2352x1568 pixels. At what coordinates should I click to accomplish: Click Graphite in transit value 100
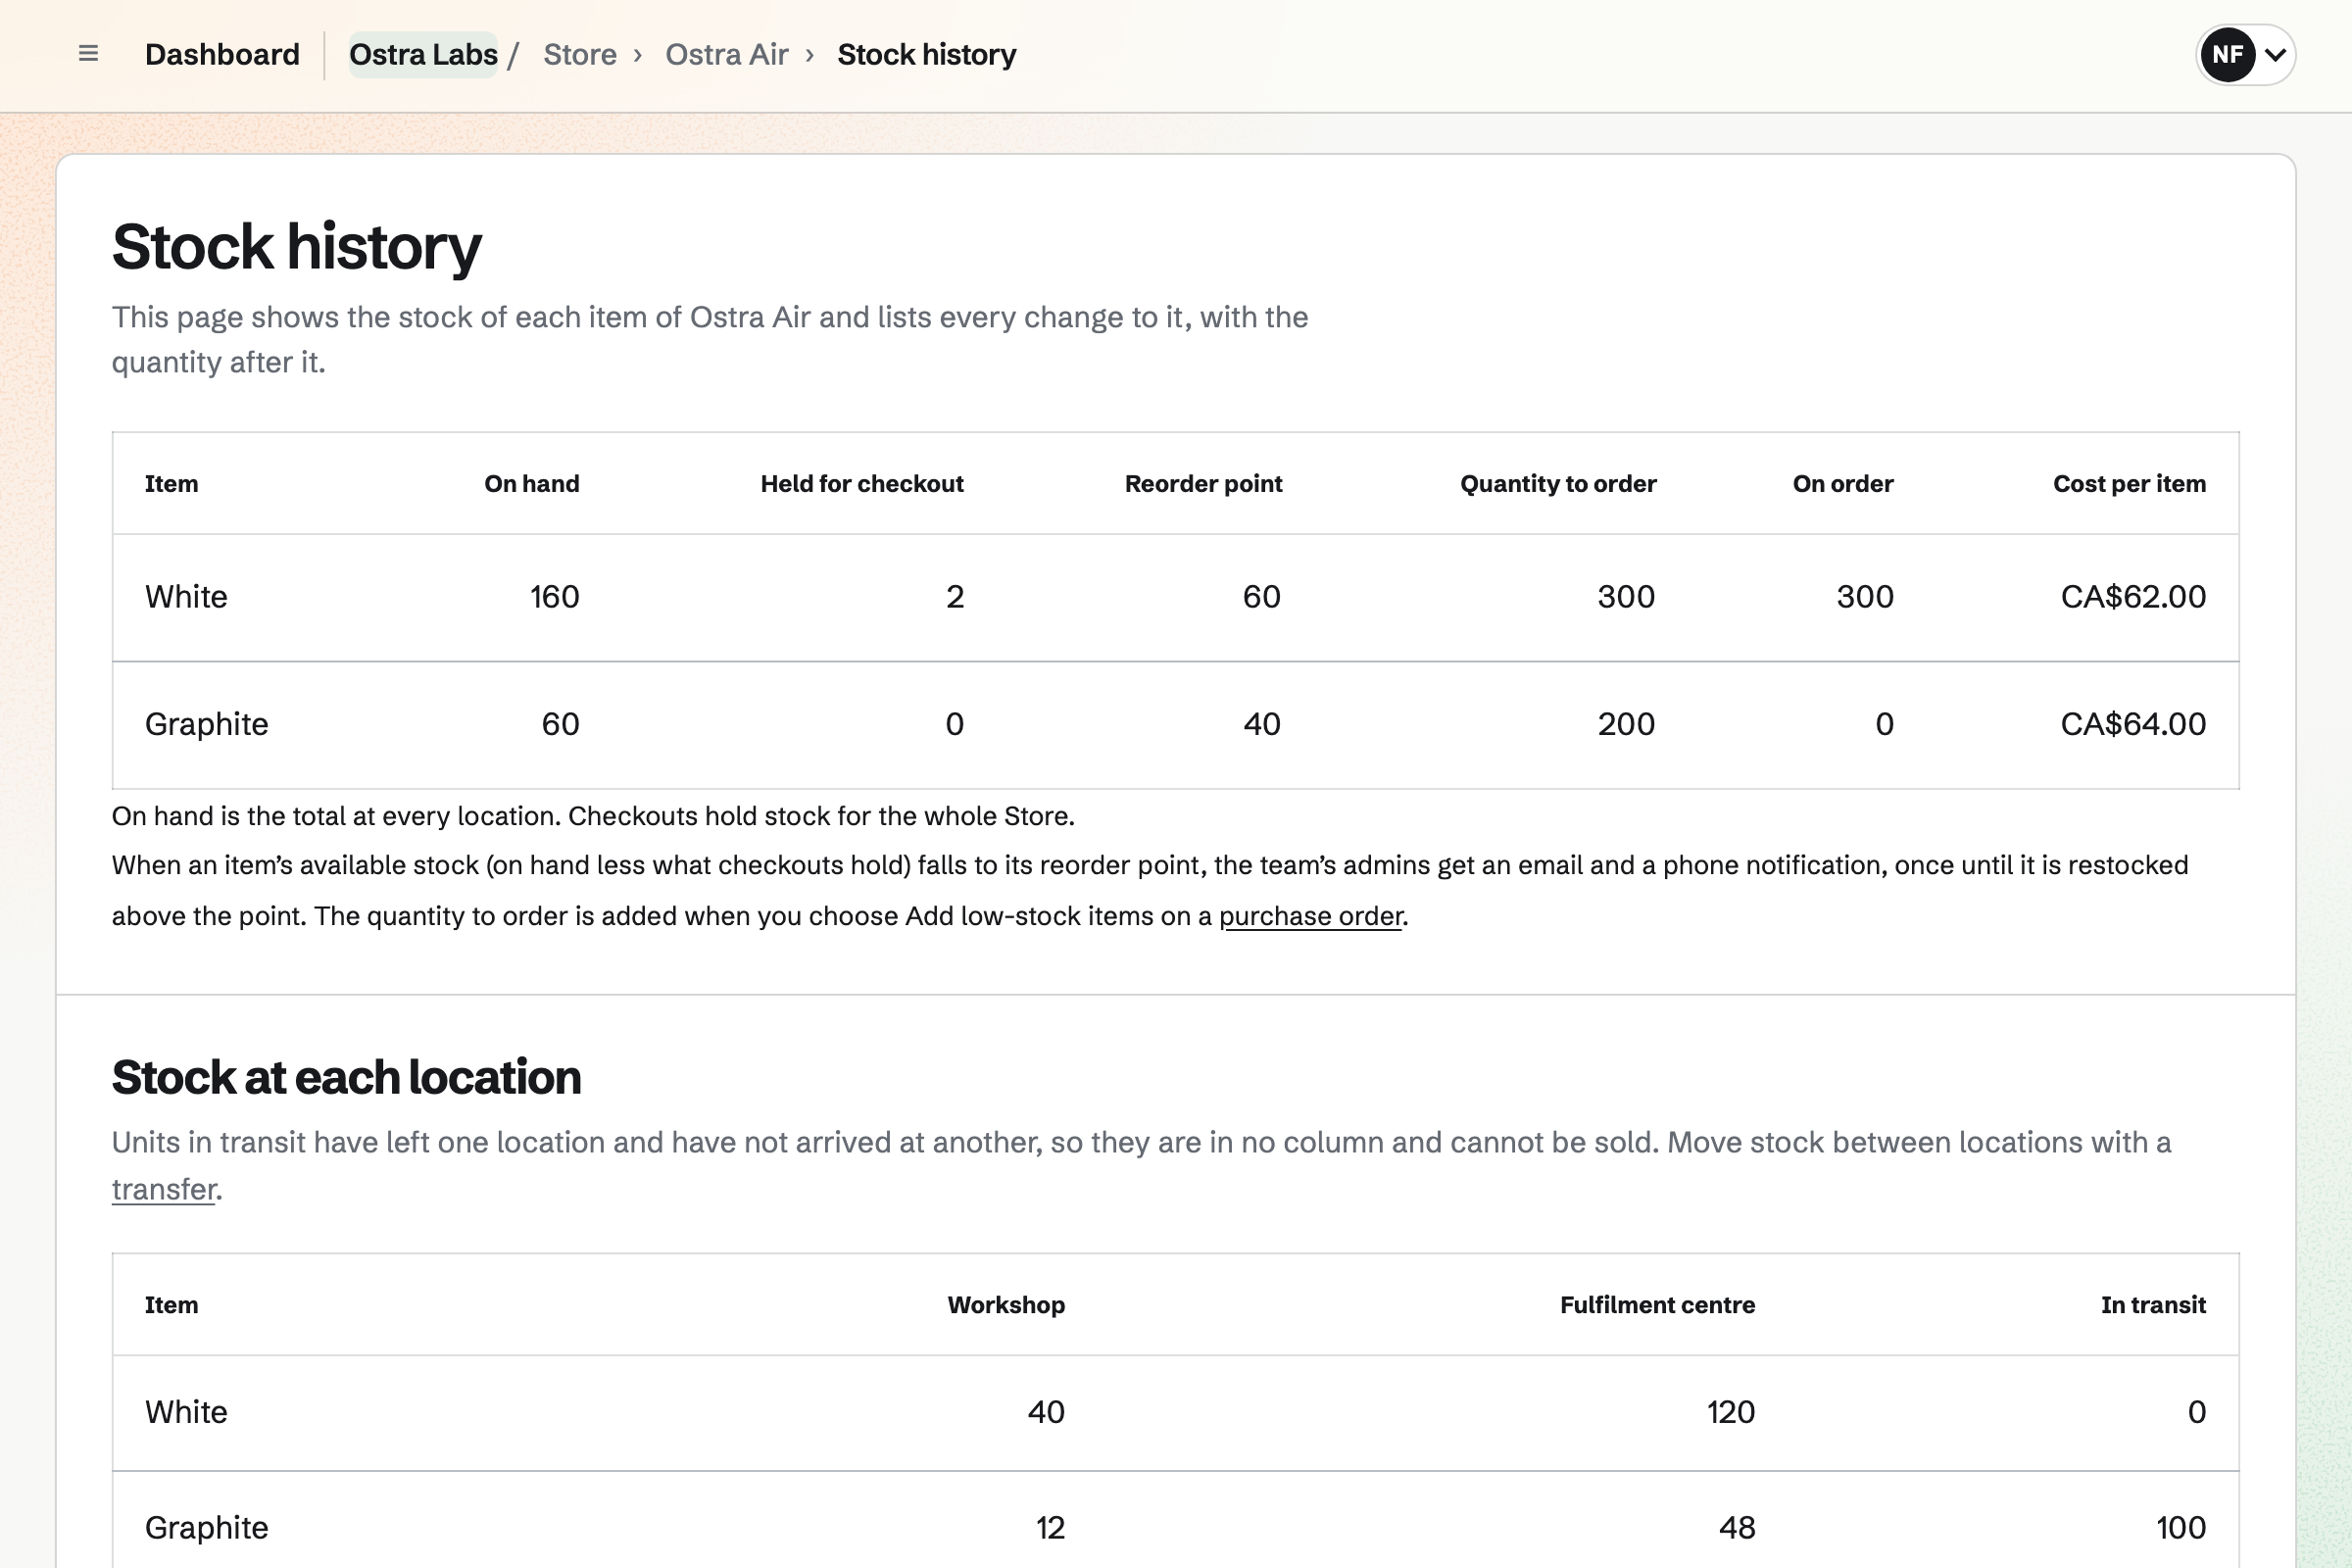[2181, 1528]
